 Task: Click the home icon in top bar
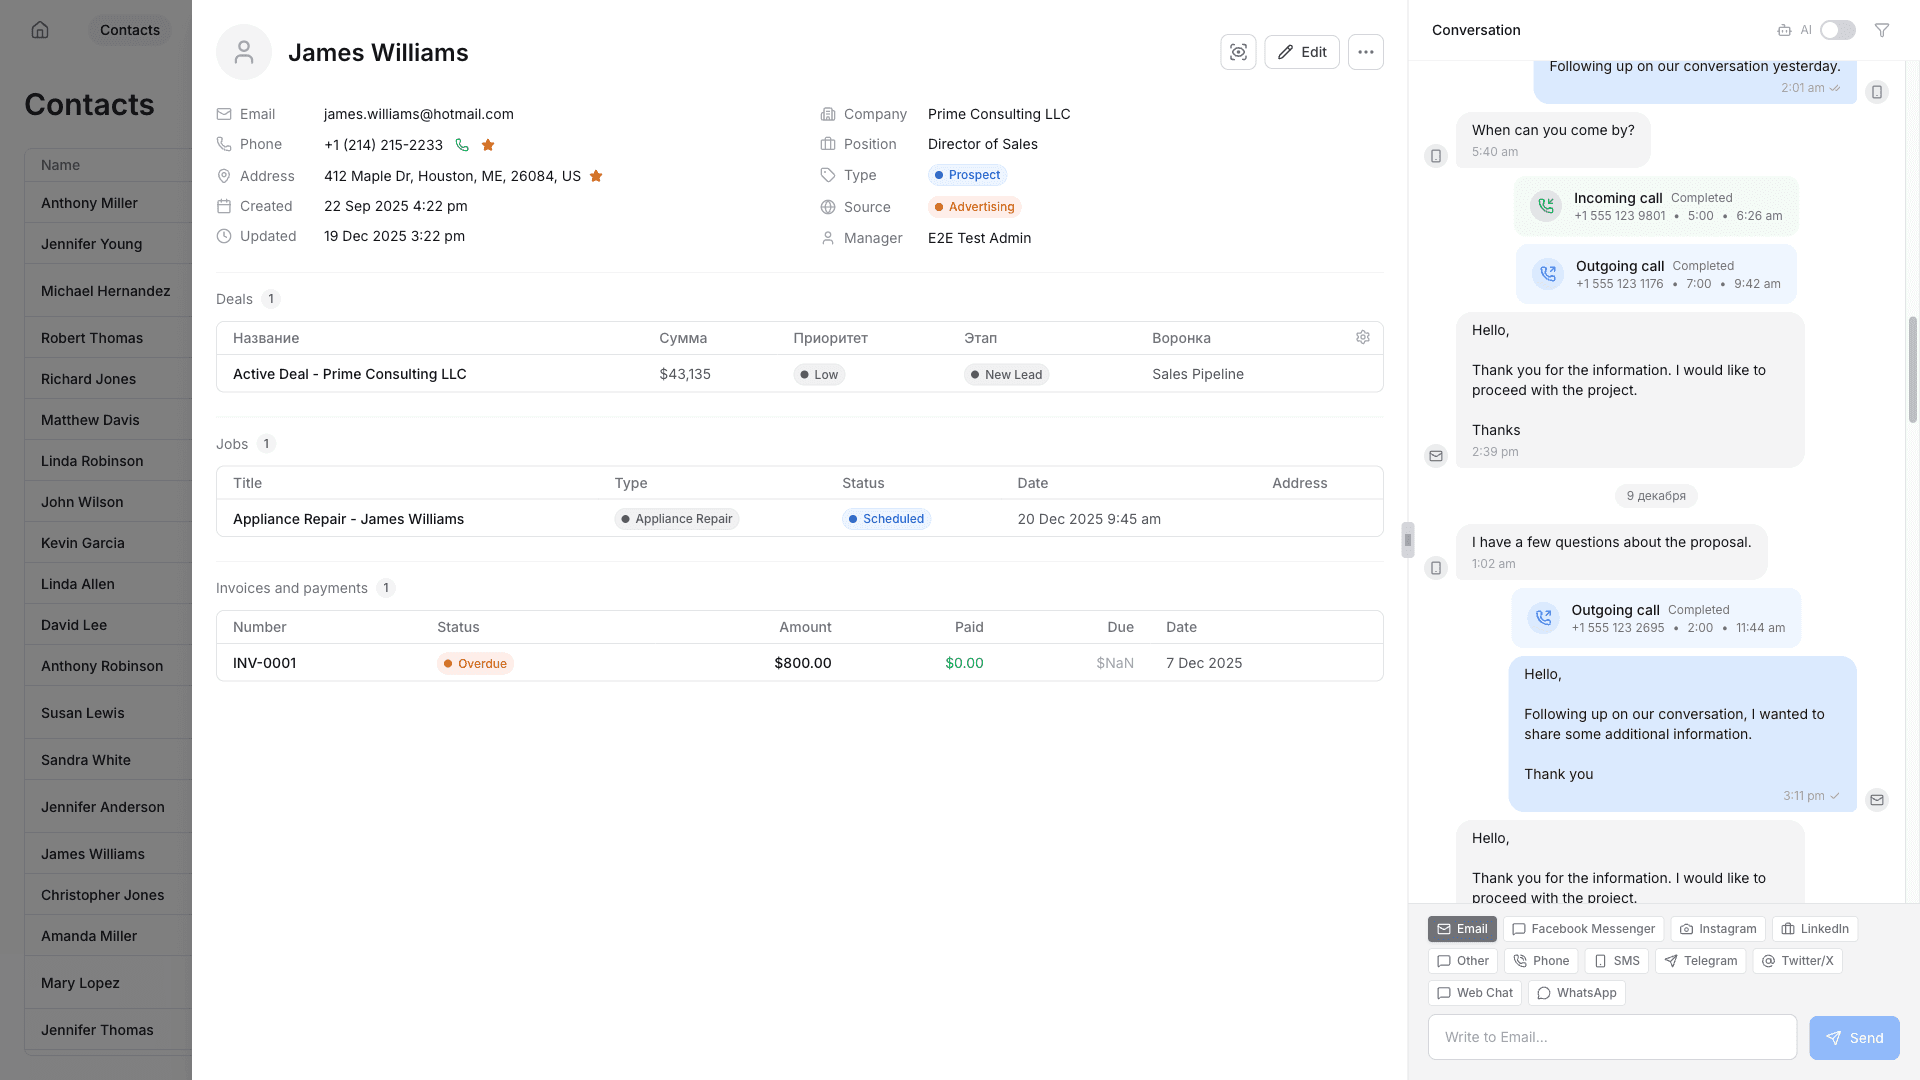40,30
